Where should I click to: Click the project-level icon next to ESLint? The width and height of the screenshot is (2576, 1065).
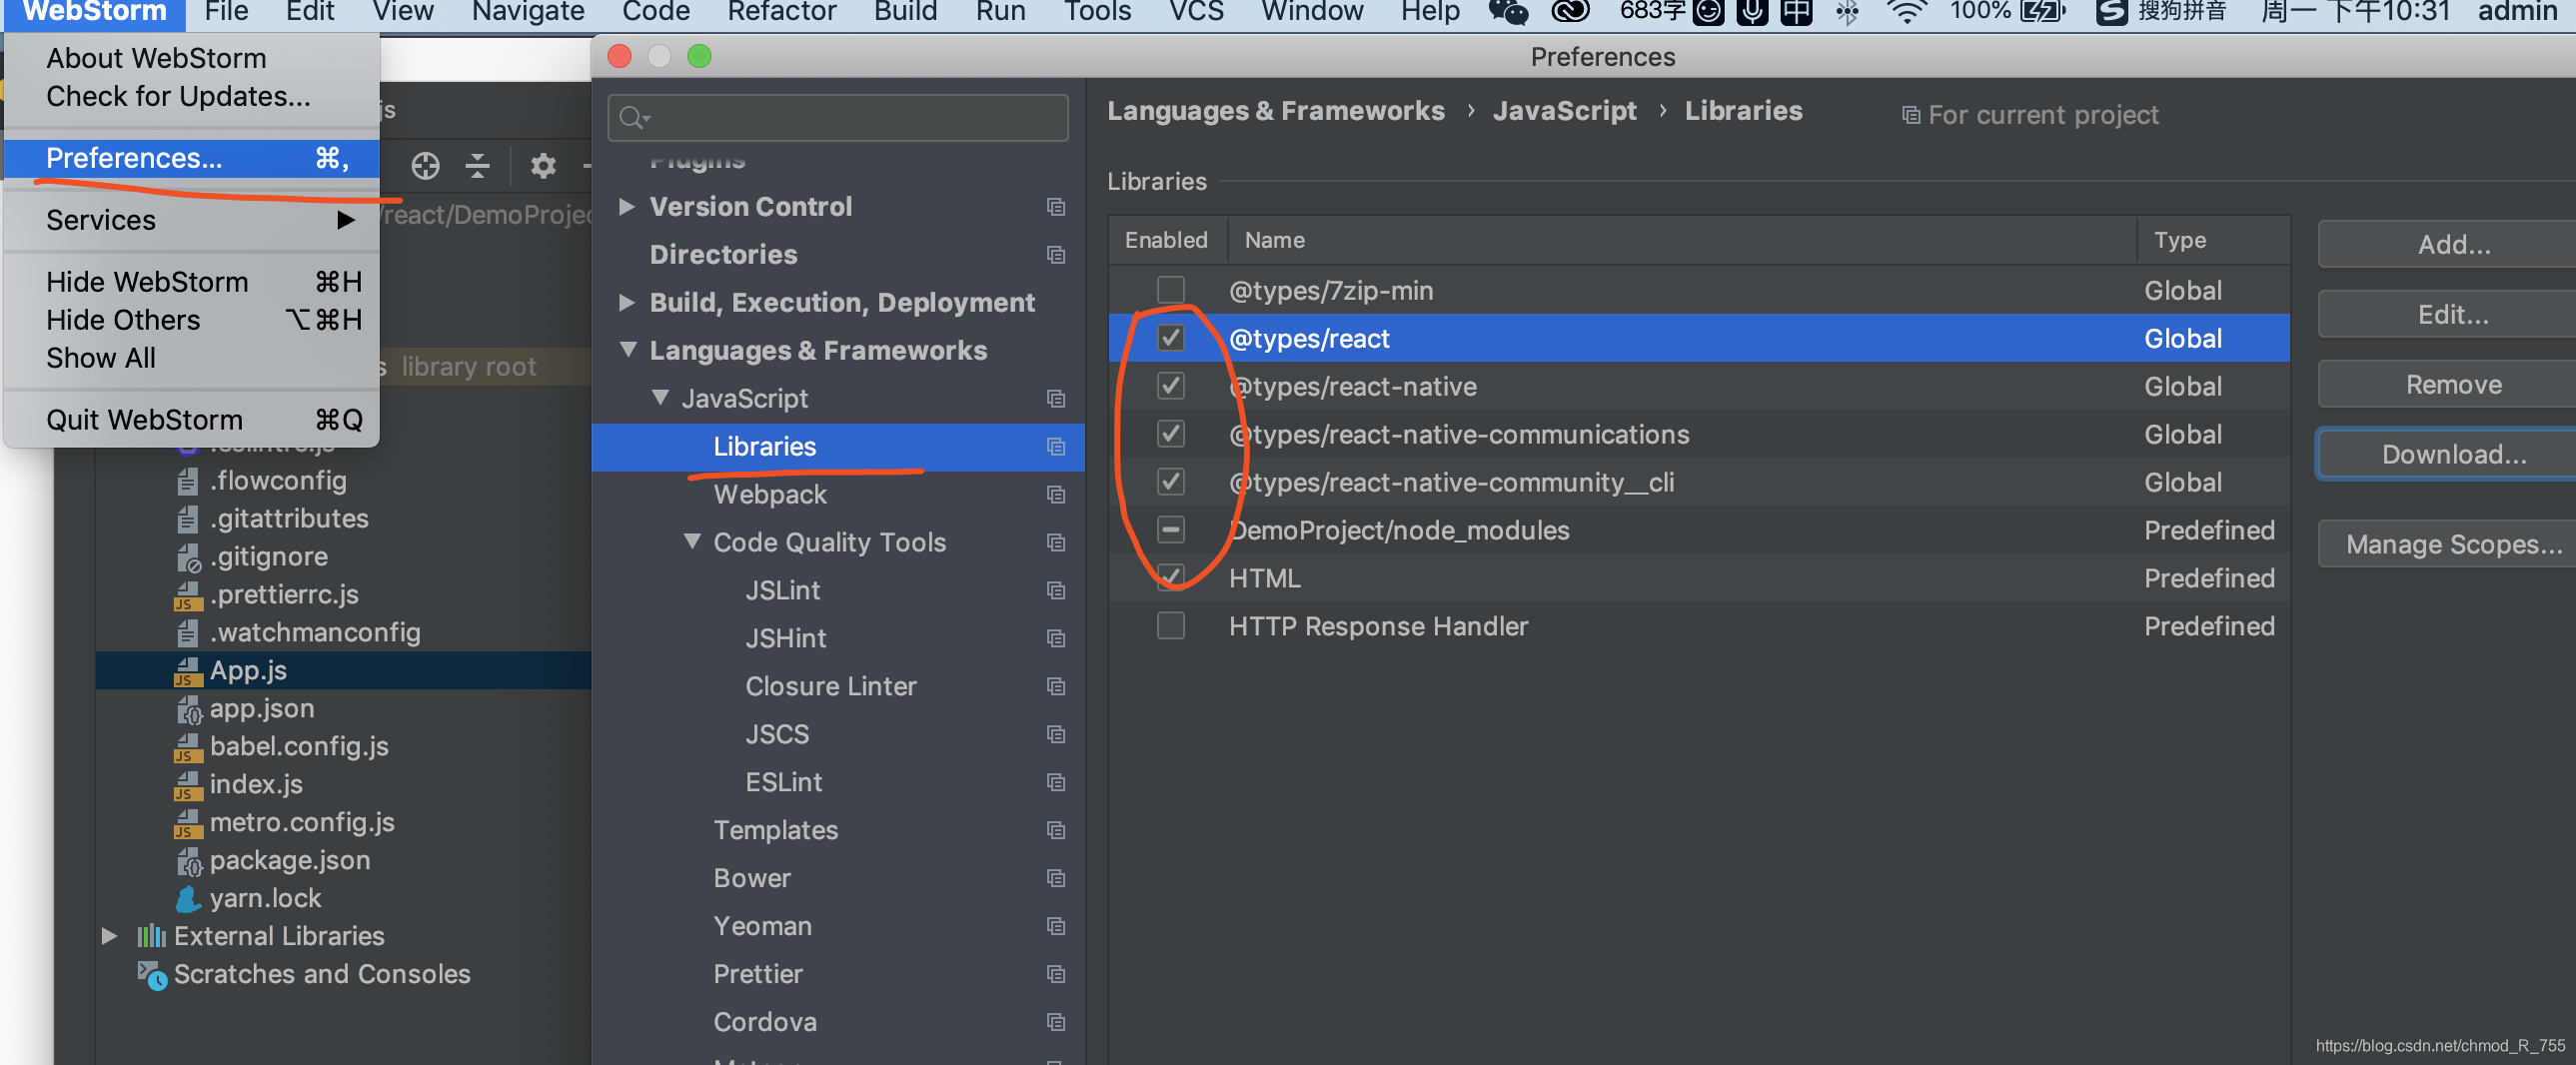pyautogui.click(x=1055, y=783)
